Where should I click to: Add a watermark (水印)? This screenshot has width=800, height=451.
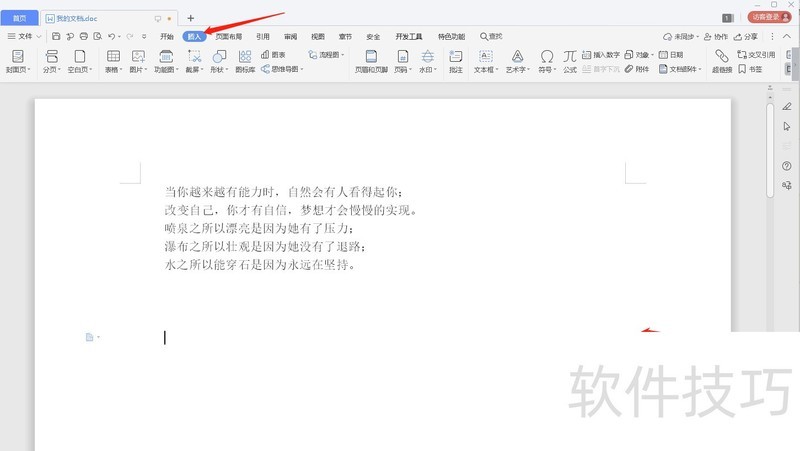[428, 61]
